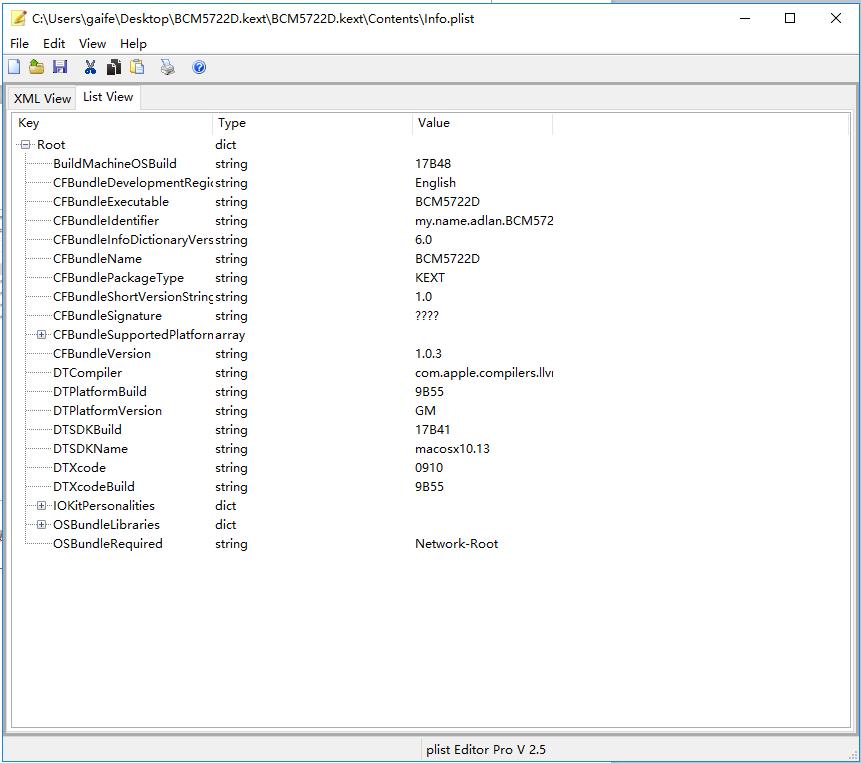This screenshot has width=861, height=763.
Task: Print using the printer icon
Action: click(167, 67)
